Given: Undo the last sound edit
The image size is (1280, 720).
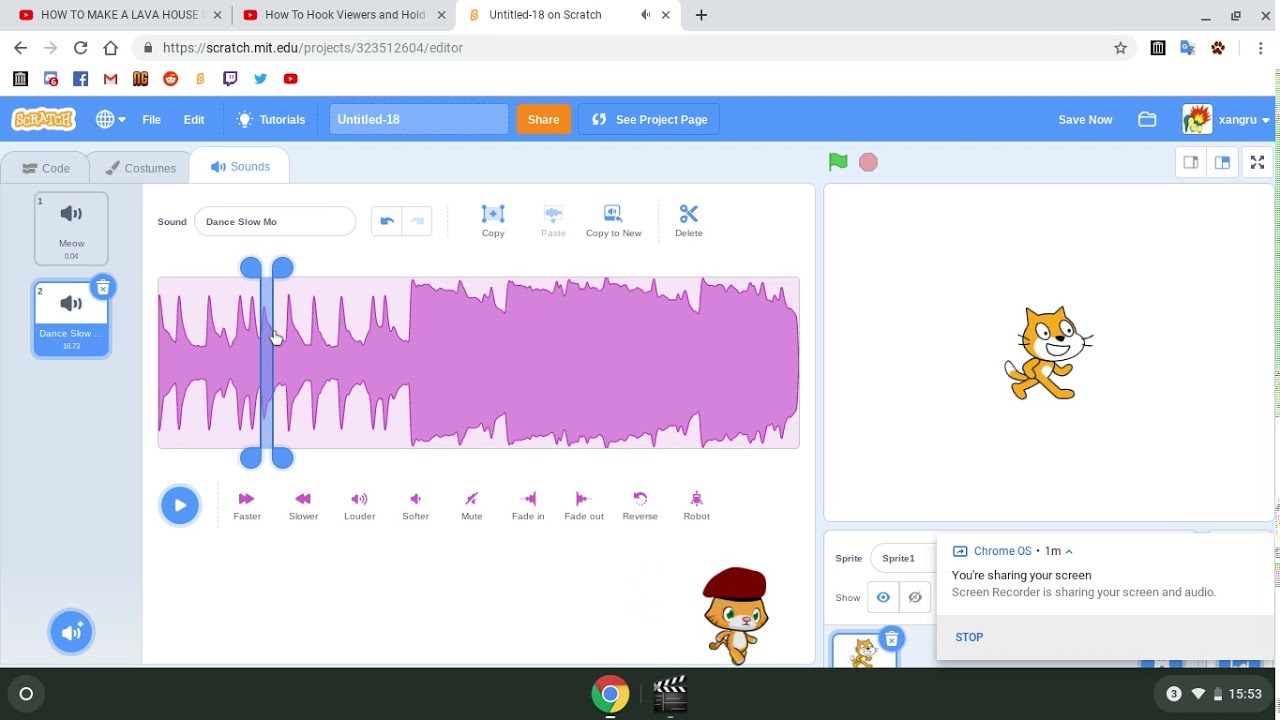Looking at the screenshot, I should 387,221.
